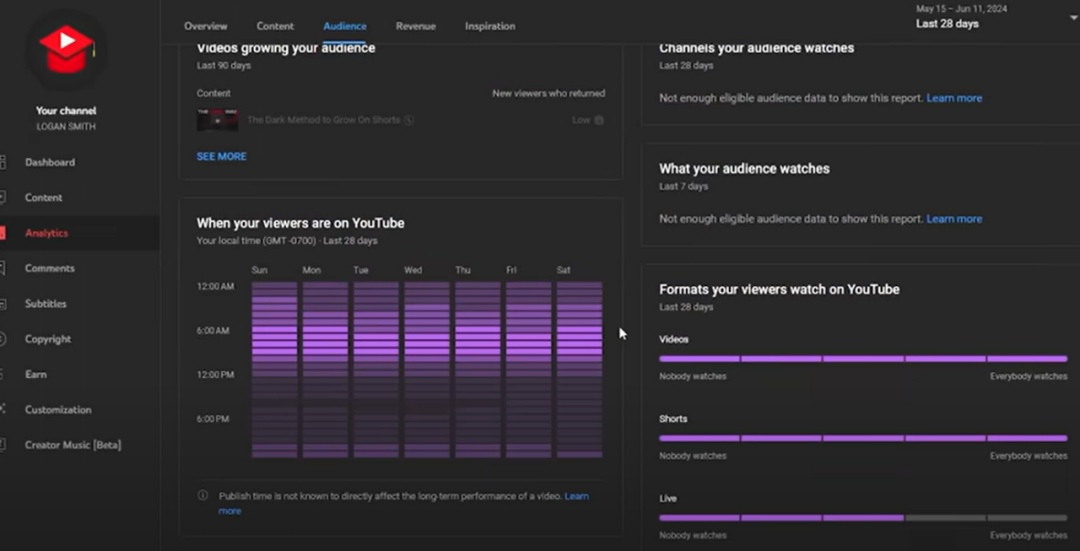Viewport: 1080px width, 551px height.
Task: Click info icon next to publish time note
Action: point(203,496)
